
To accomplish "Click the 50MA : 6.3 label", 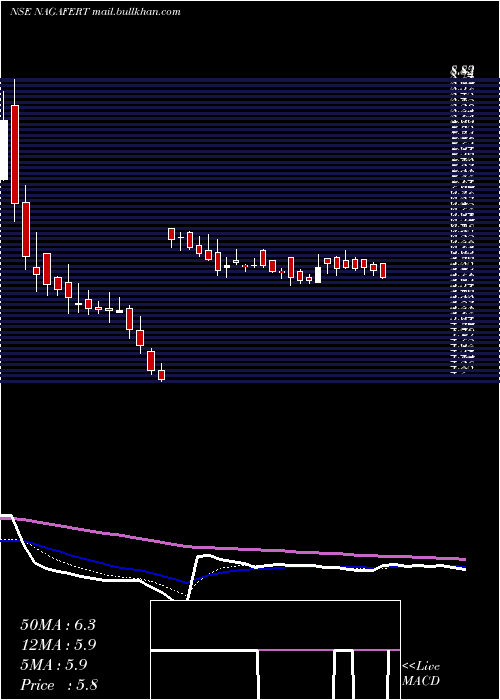I will click(58, 625).
